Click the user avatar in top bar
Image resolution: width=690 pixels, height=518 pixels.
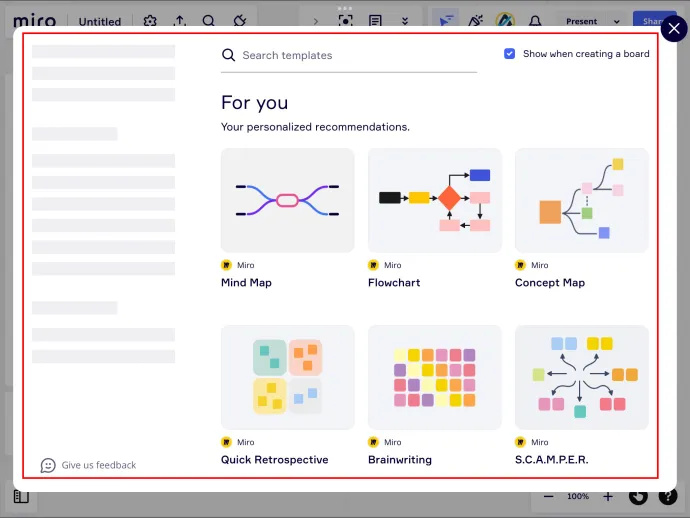505,20
